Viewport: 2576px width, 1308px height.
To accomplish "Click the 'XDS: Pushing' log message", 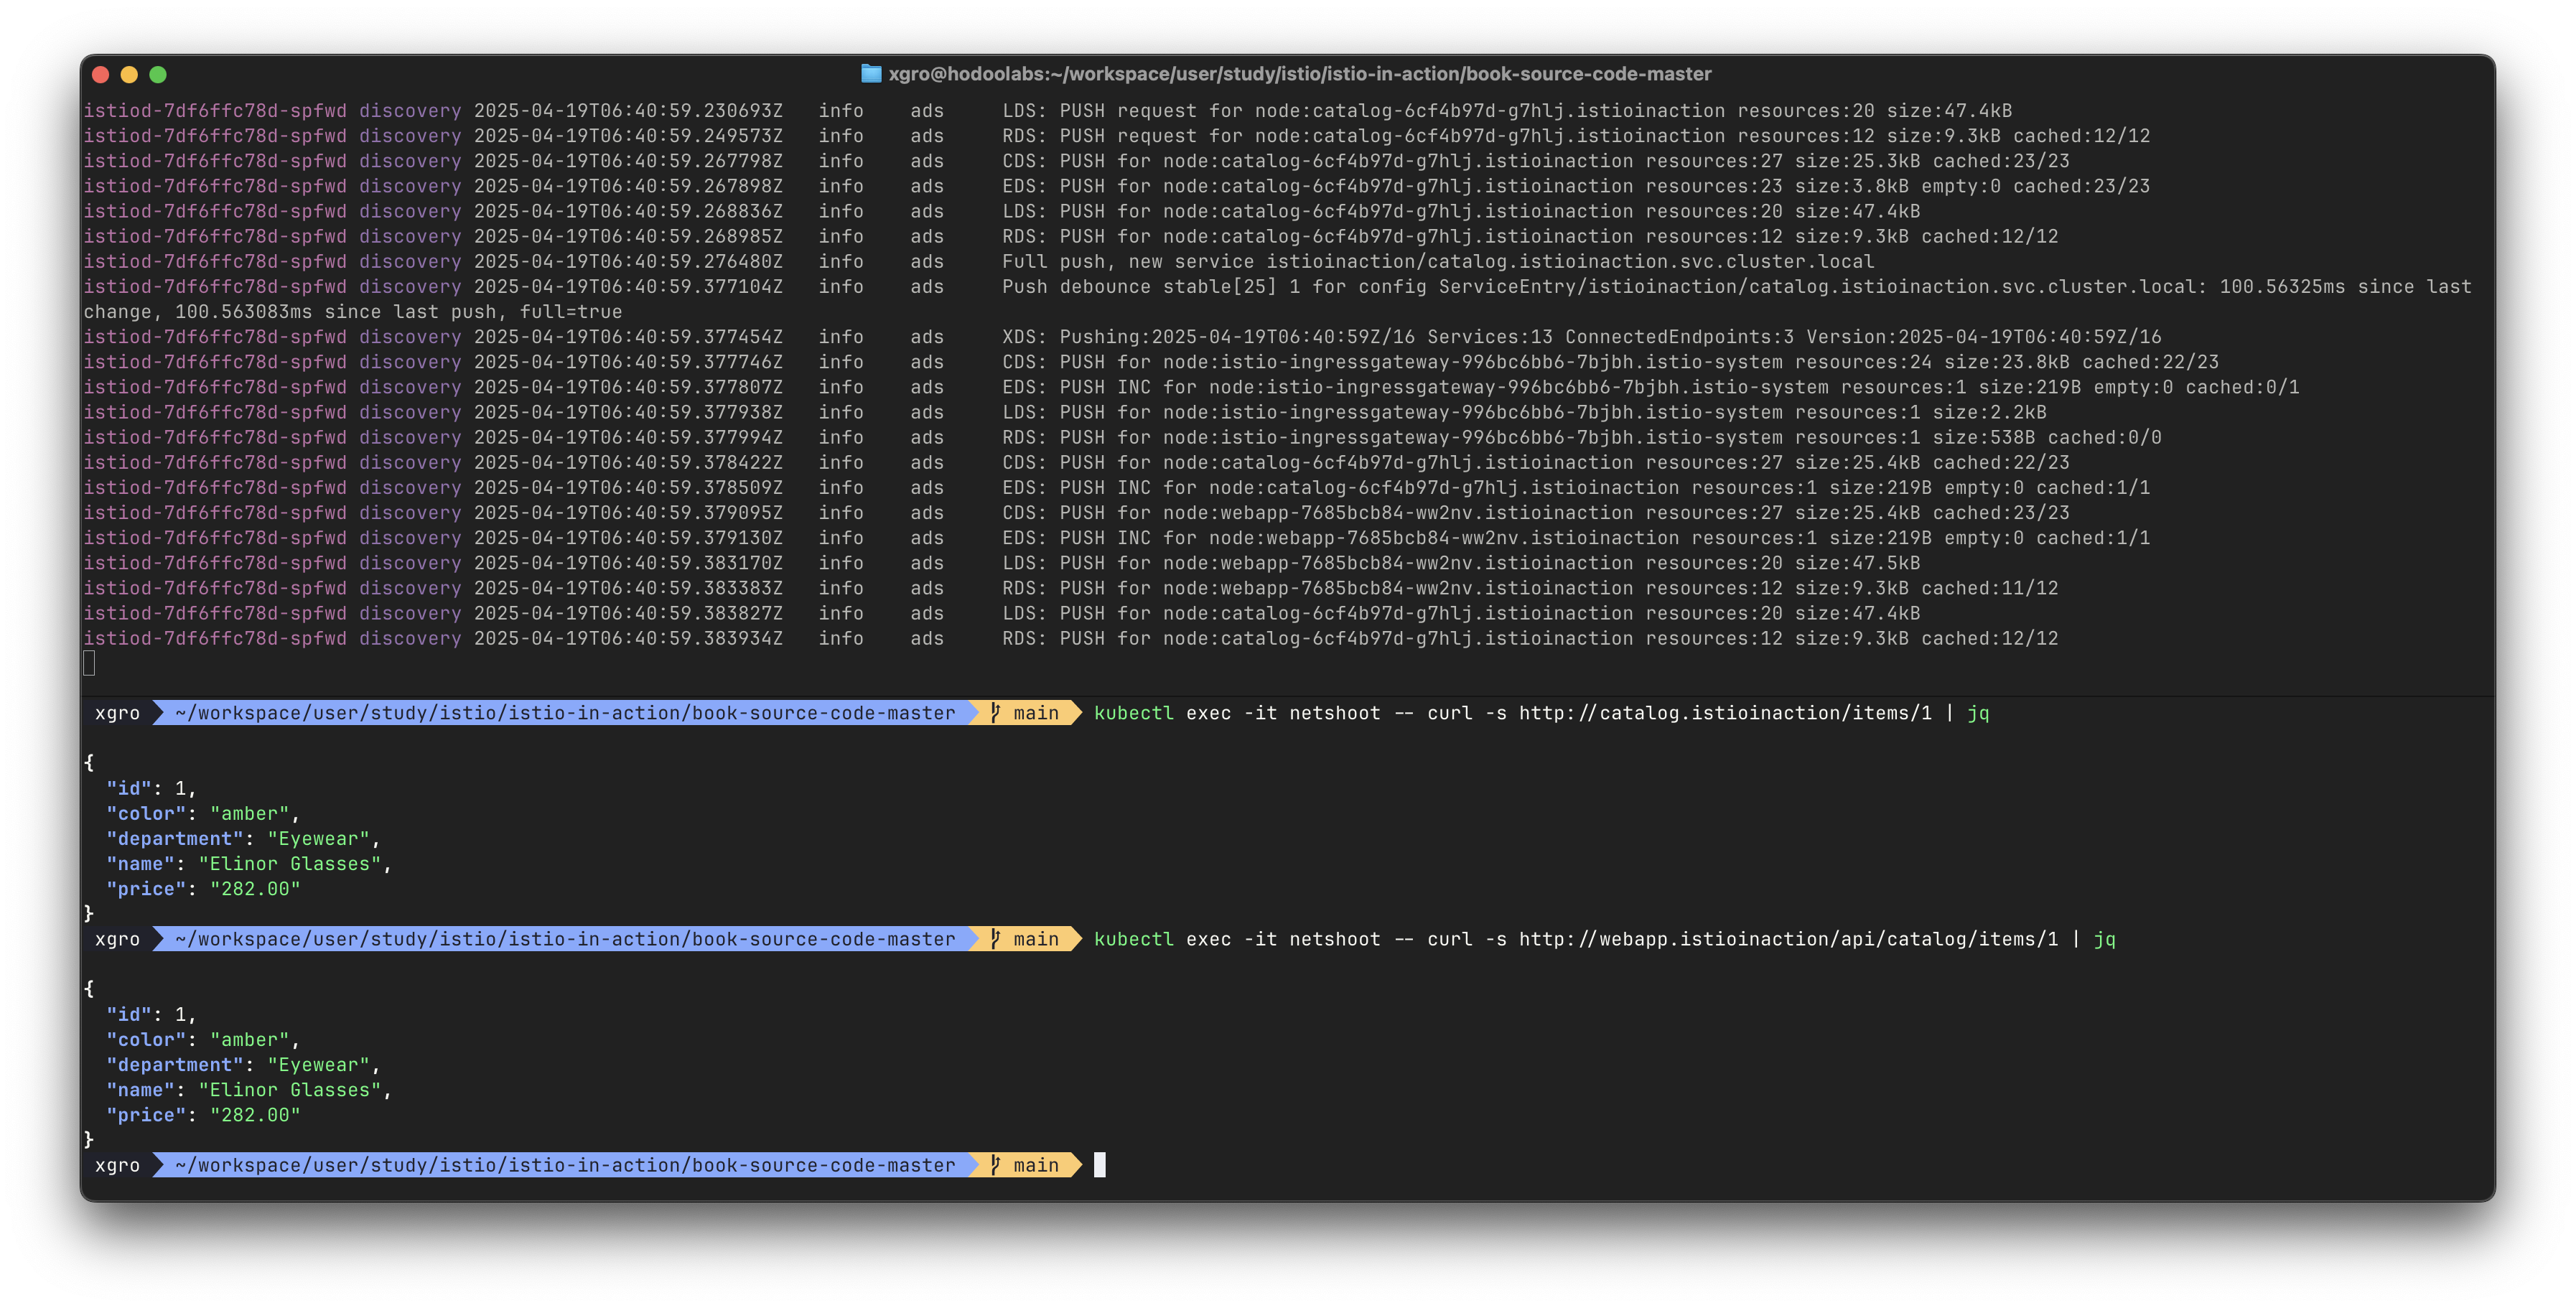I will 1582,337.
